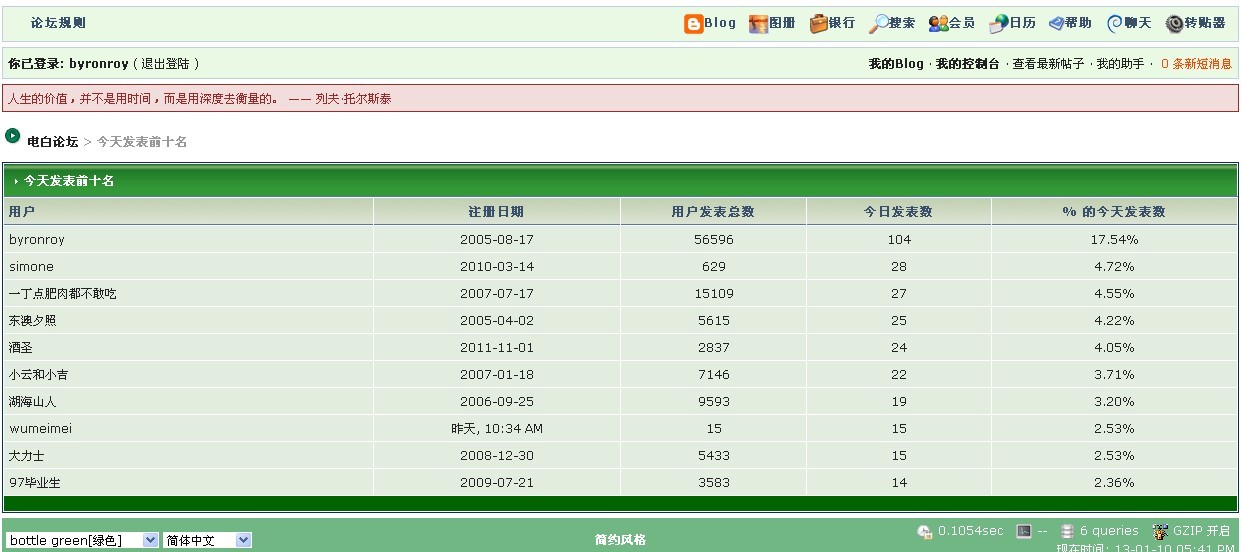Image resolution: width=1241 pixels, height=552 pixels.
Task: Open the 银行 bank briefcase icon
Action: click(819, 24)
